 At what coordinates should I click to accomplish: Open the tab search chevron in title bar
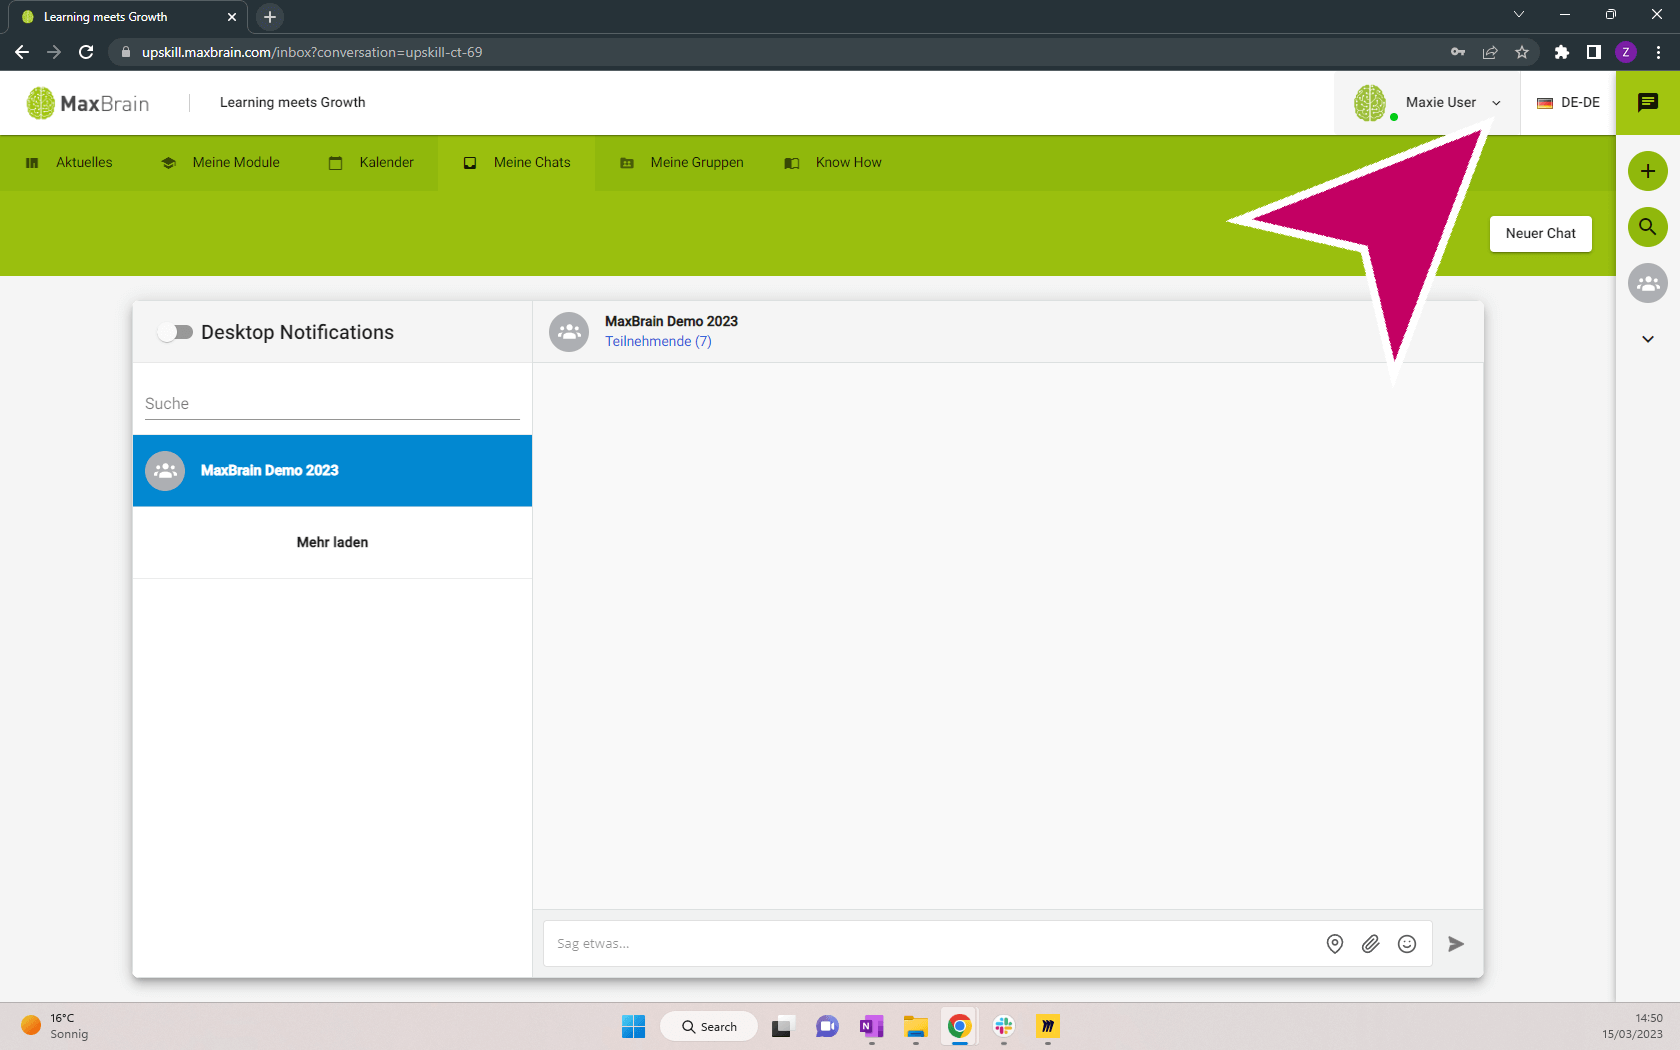[1519, 14]
